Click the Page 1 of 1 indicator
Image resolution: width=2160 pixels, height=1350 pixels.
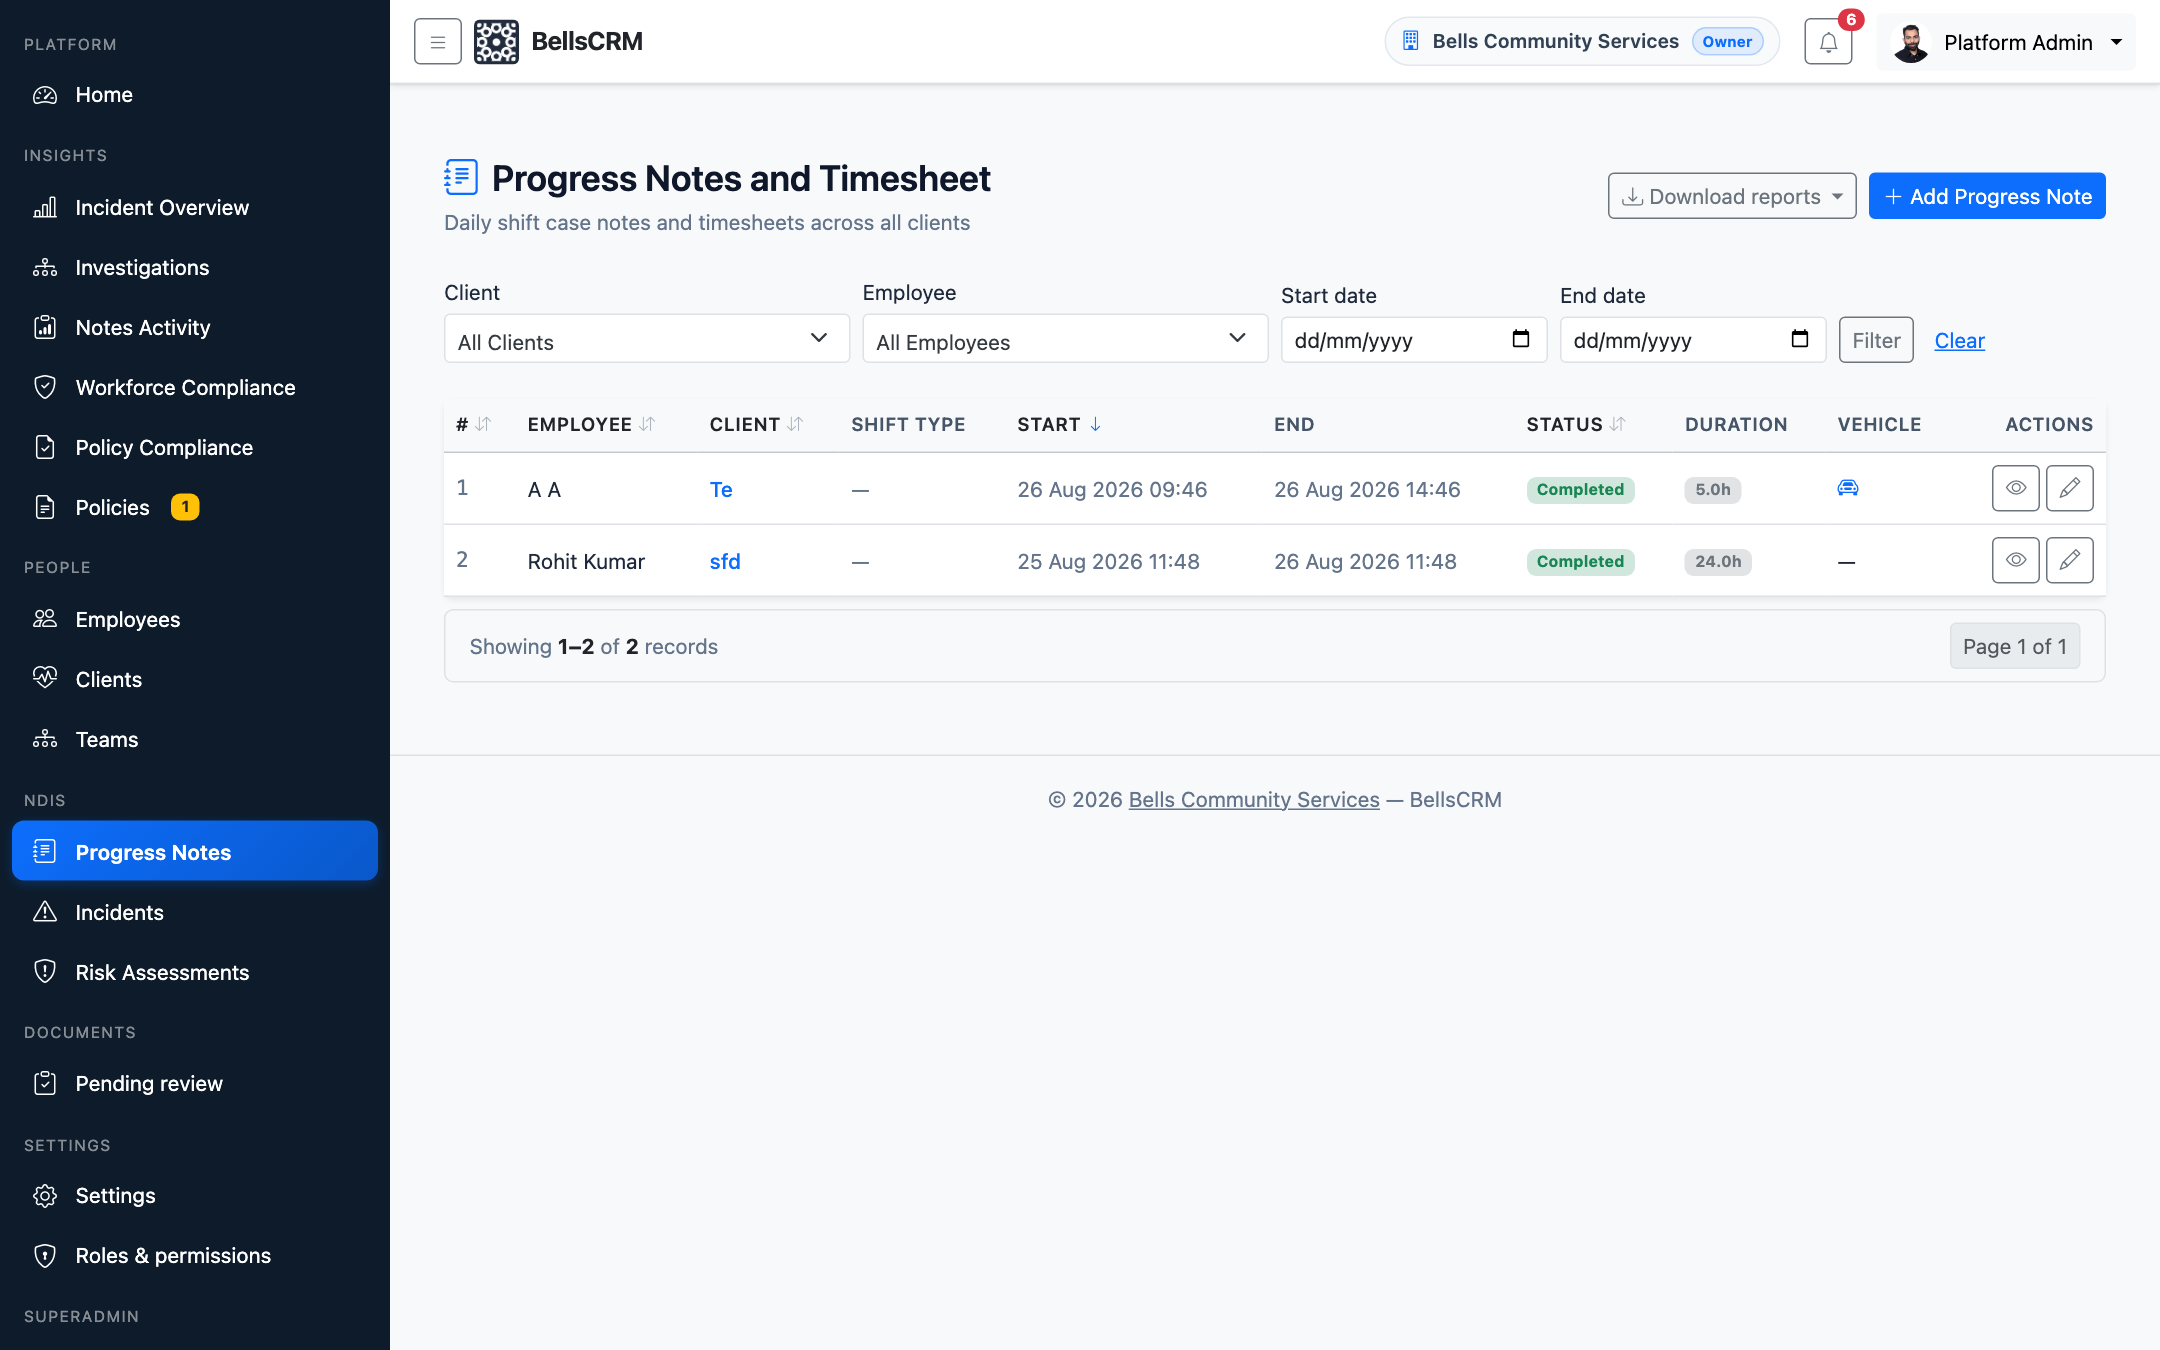(x=2014, y=646)
